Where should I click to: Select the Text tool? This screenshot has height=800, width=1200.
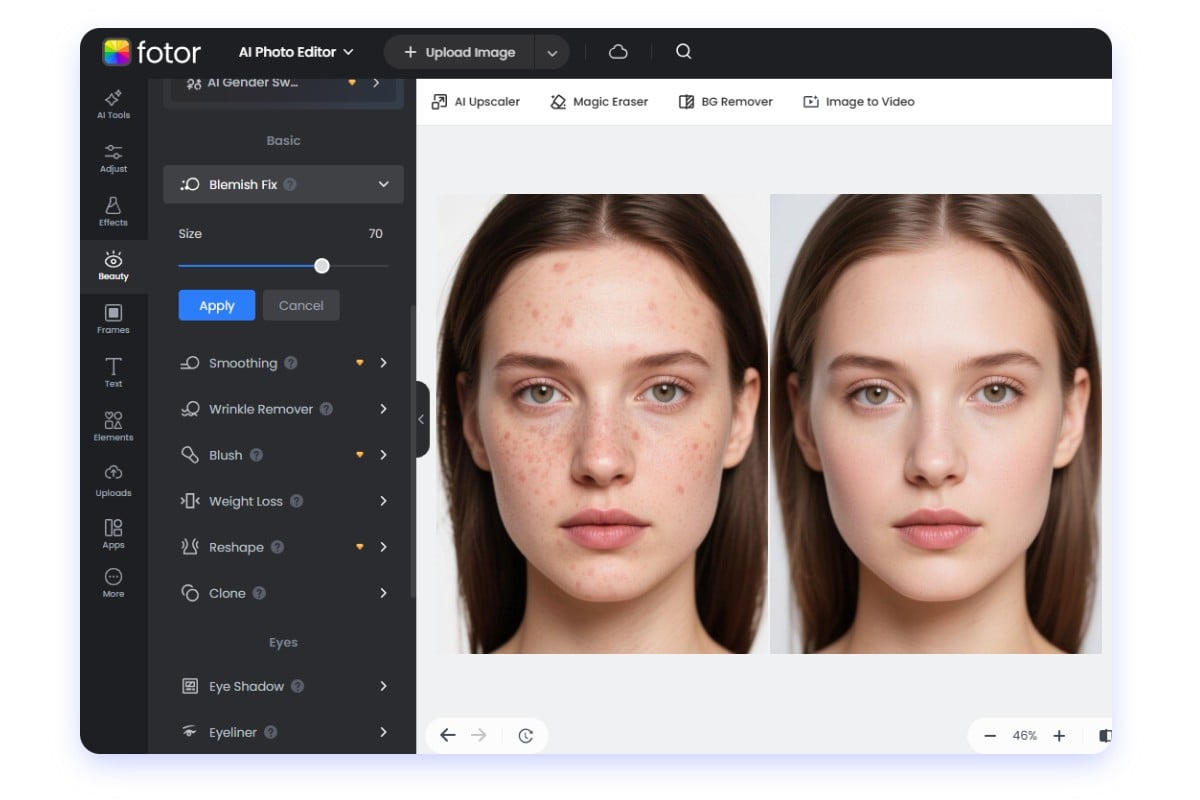tap(113, 372)
